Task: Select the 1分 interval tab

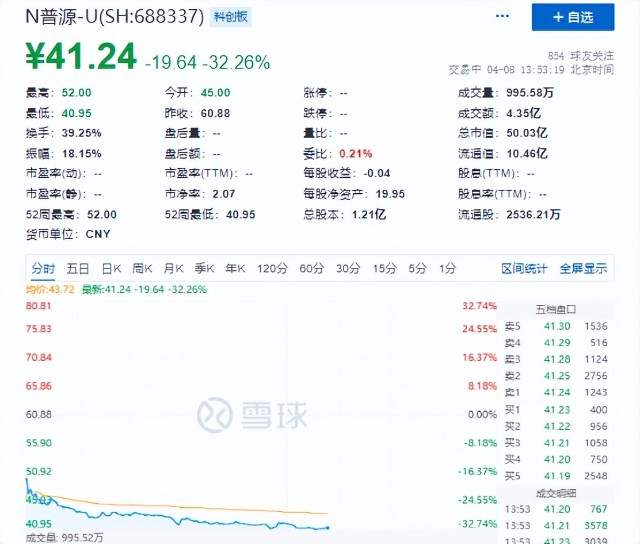Action: 448,269
